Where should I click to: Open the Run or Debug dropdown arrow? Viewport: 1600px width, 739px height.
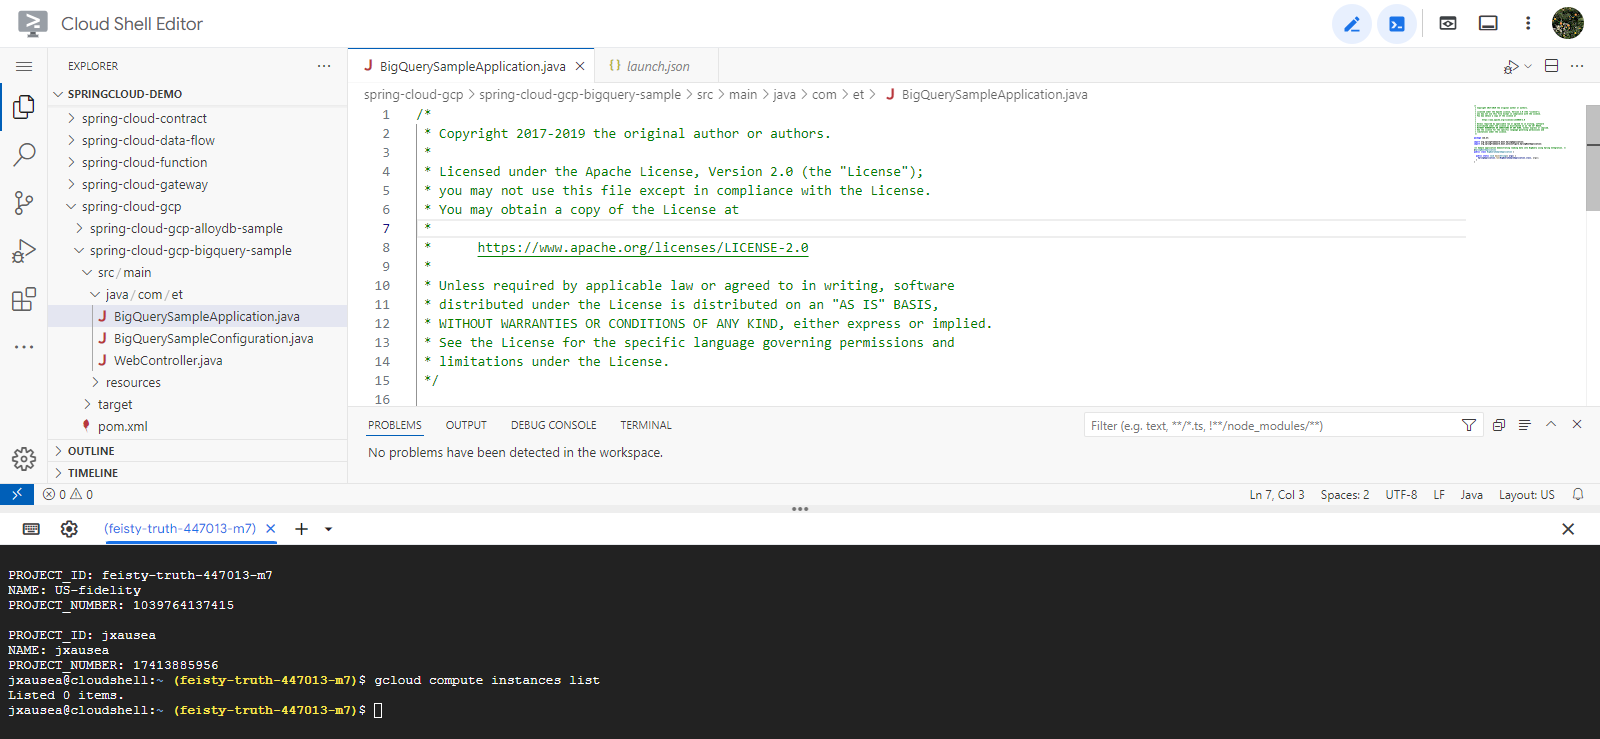[x=1528, y=66]
